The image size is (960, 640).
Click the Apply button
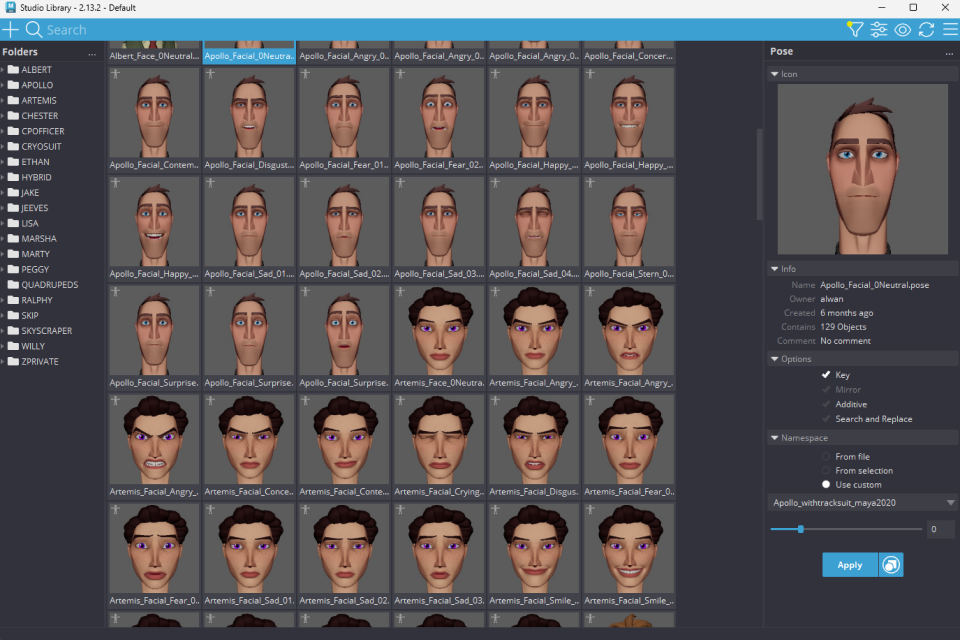click(850, 565)
